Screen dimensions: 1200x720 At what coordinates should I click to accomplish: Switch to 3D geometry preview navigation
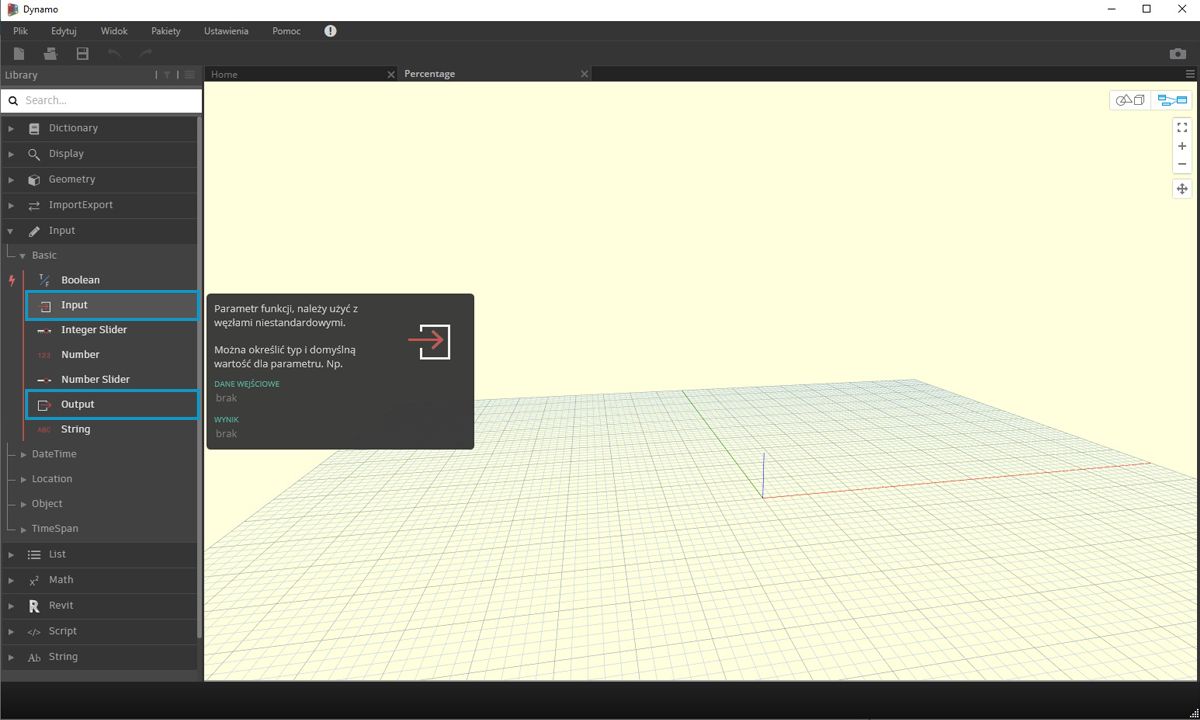[x=1130, y=100]
